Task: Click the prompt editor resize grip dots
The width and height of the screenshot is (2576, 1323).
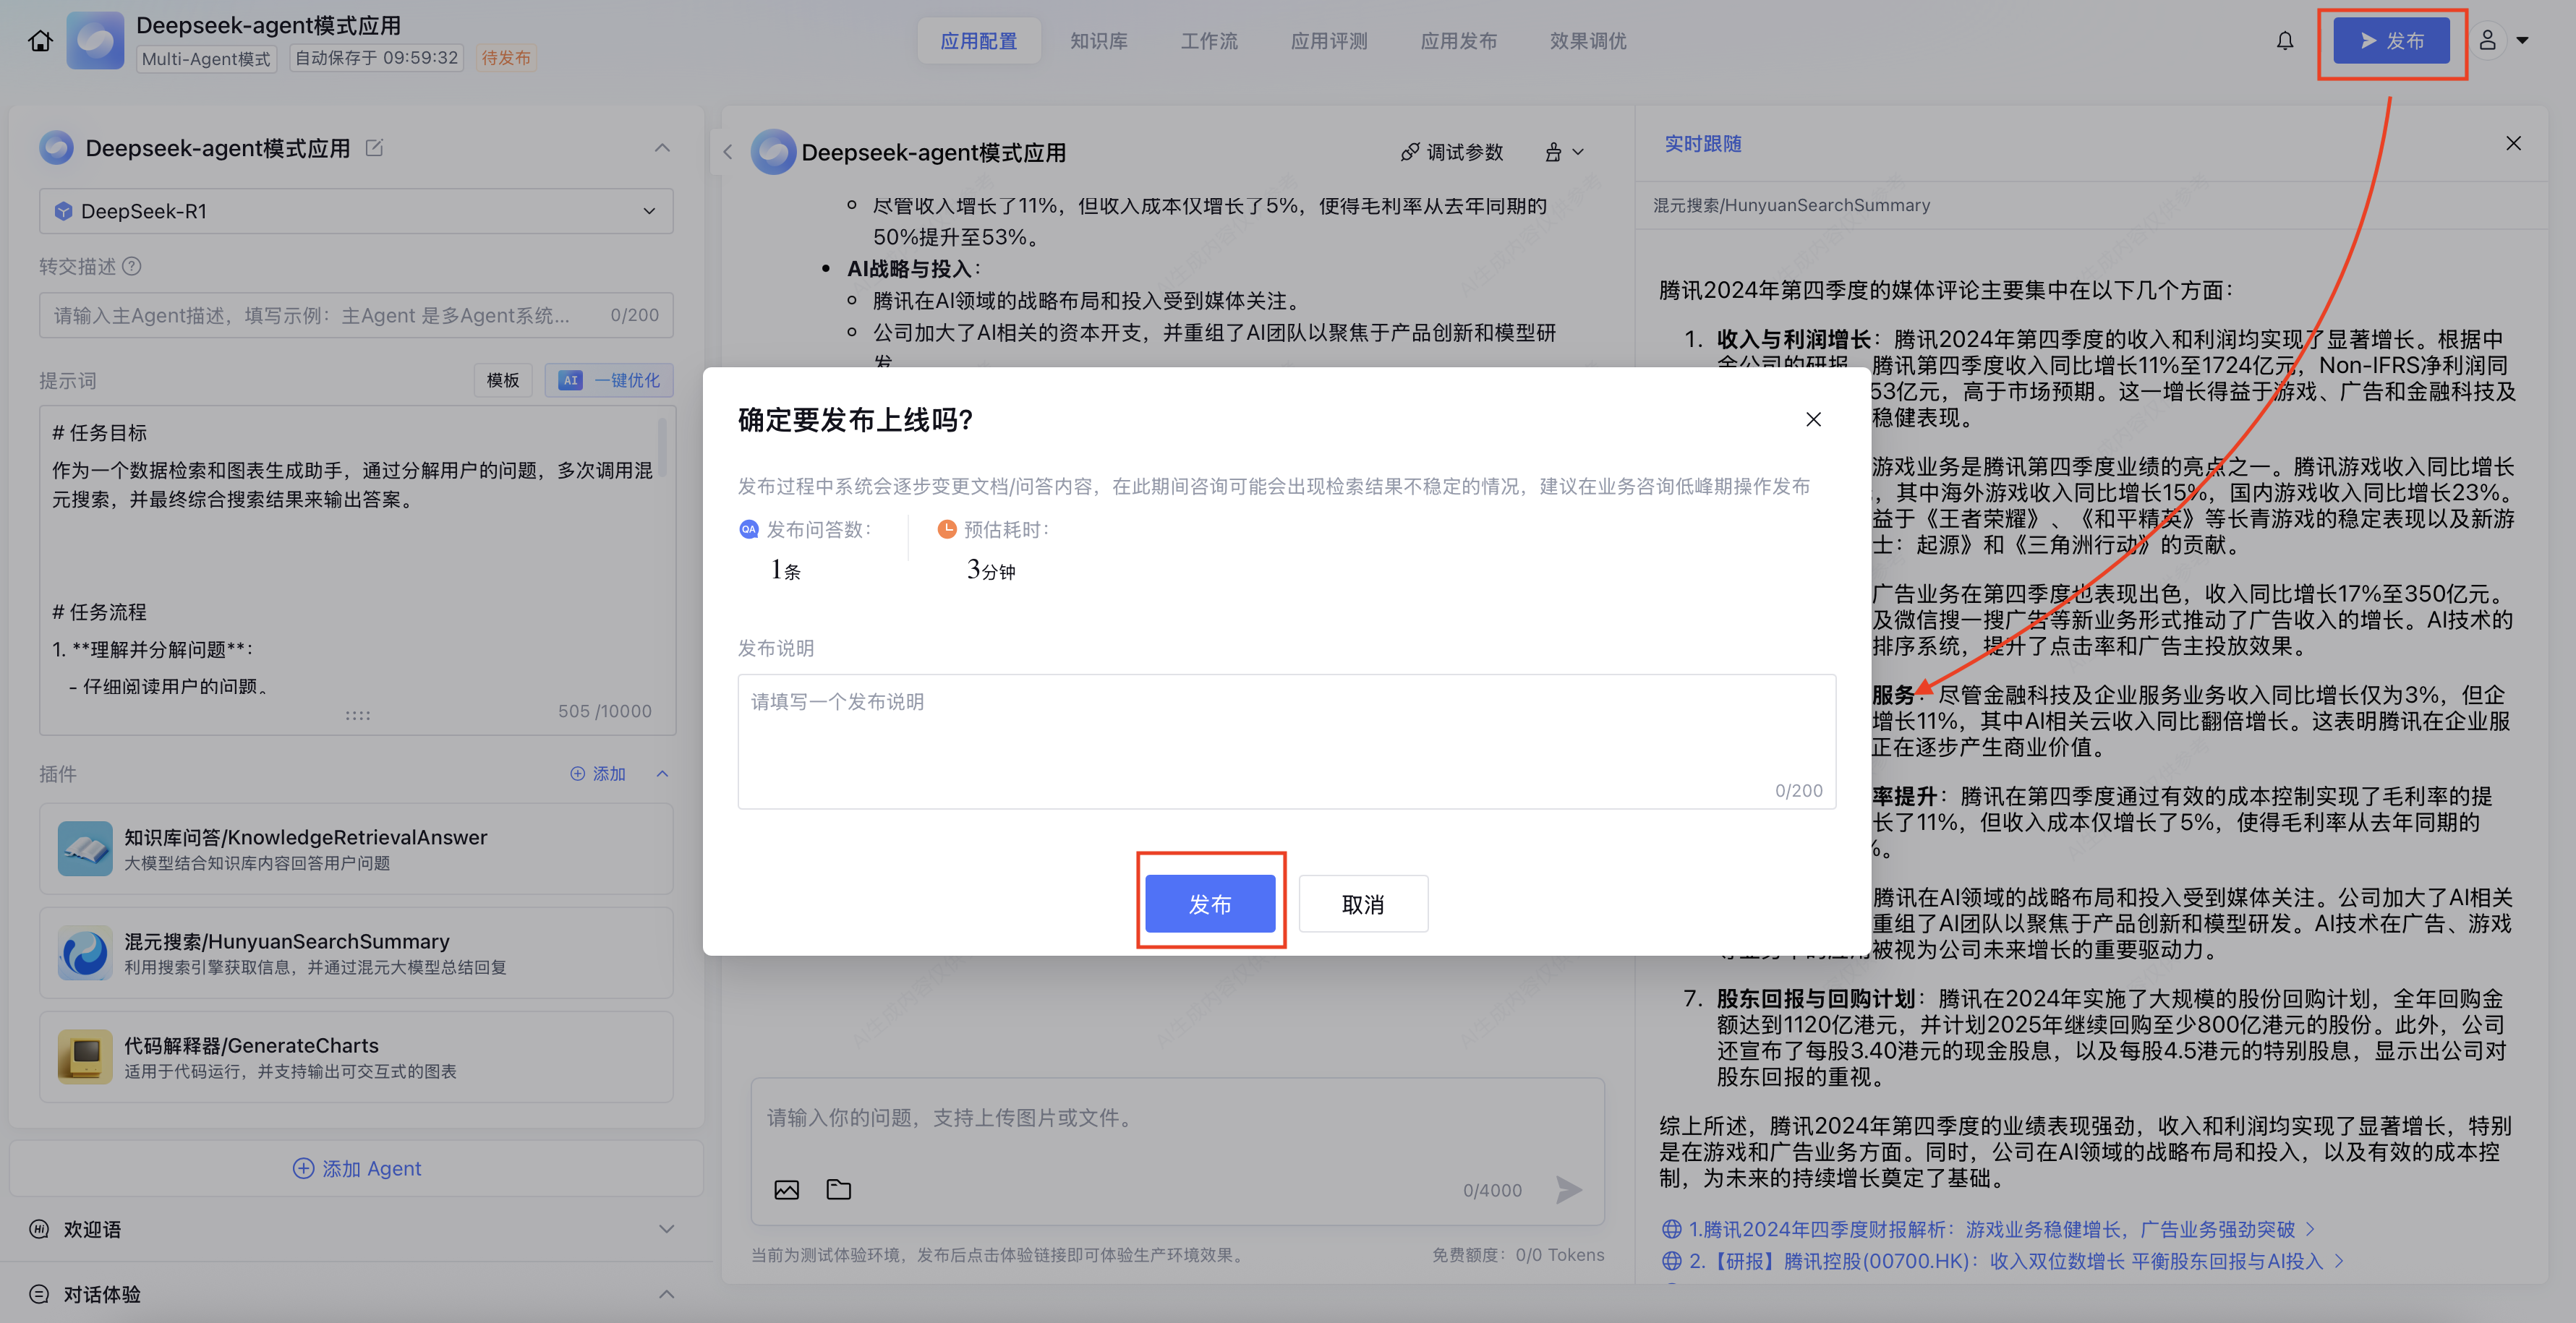Action: pyautogui.click(x=358, y=715)
